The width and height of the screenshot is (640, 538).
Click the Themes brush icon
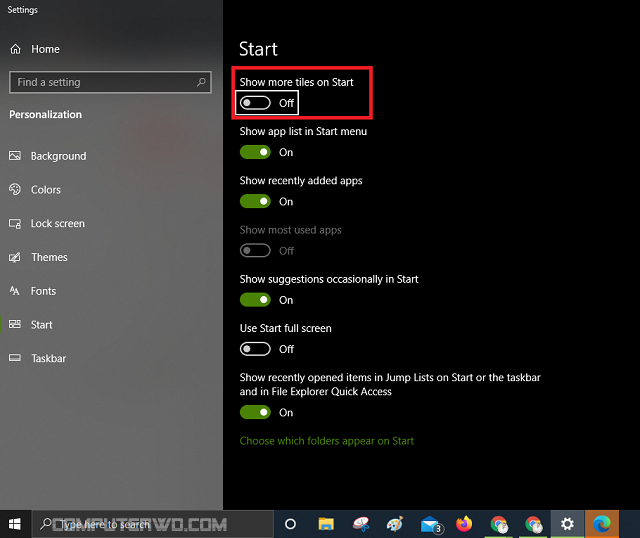pyautogui.click(x=15, y=257)
